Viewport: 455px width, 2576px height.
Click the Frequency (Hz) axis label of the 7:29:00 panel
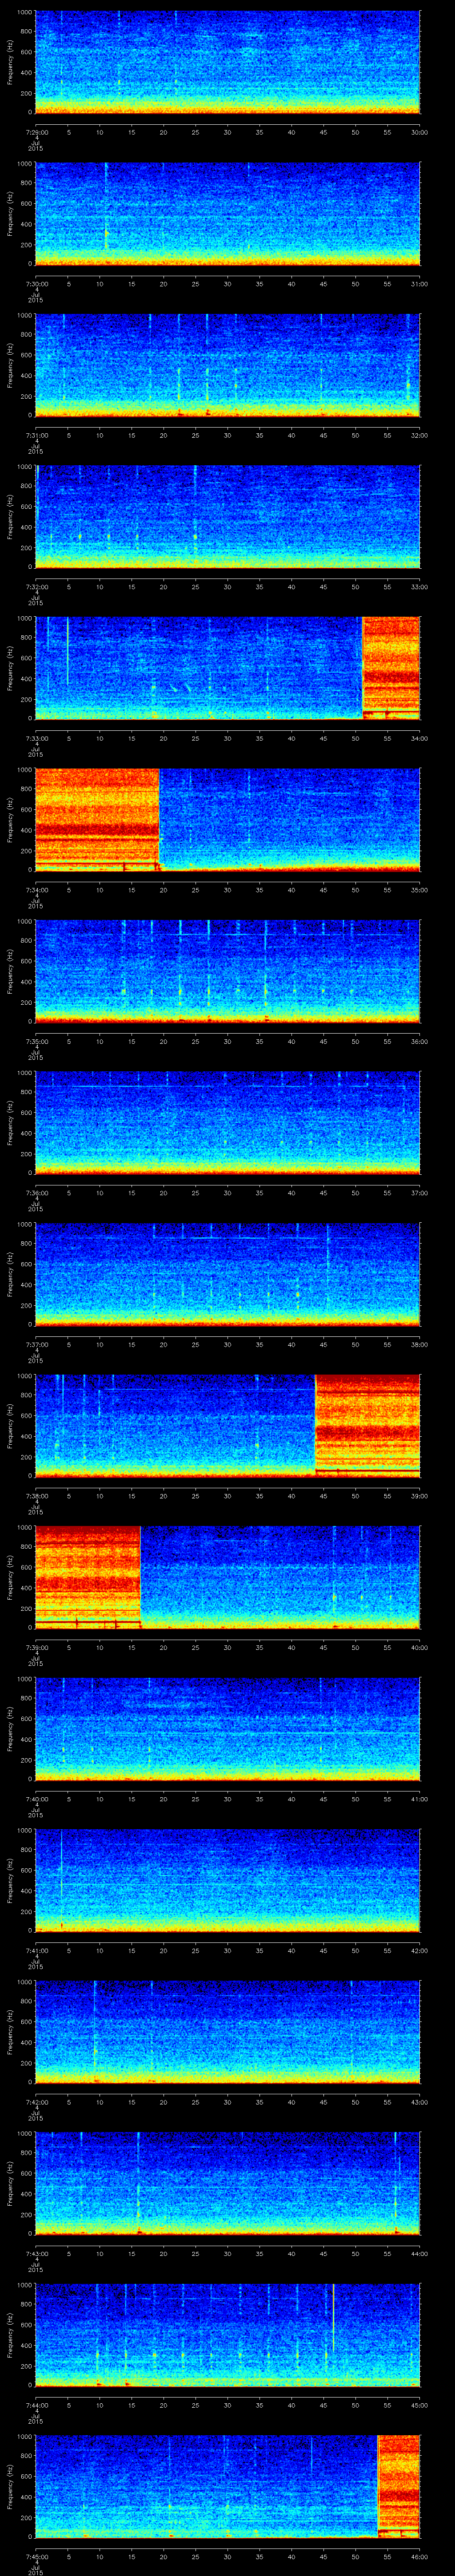click(10, 62)
